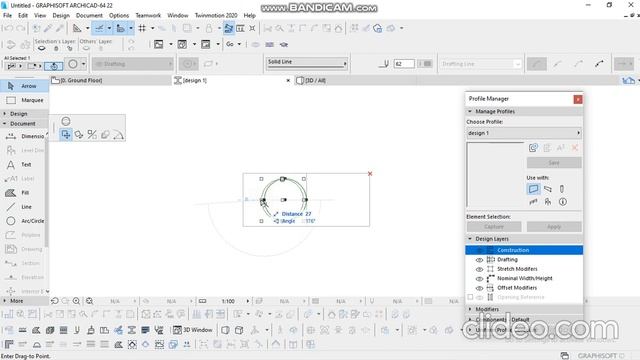Open the Window menu
Image resolution: width=640 pixels, height=360 pixels.
coord(178,16)
